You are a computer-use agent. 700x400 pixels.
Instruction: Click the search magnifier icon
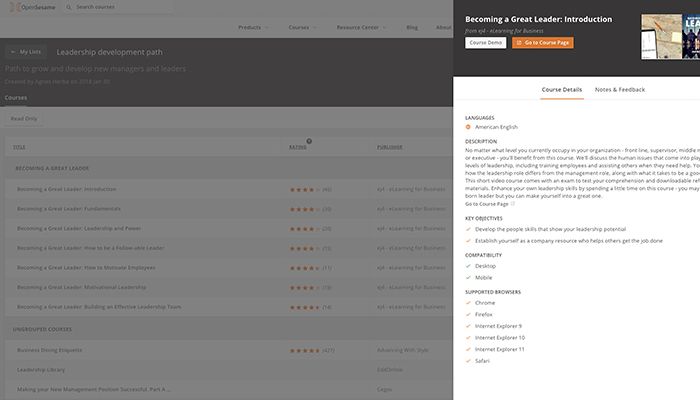69,7
